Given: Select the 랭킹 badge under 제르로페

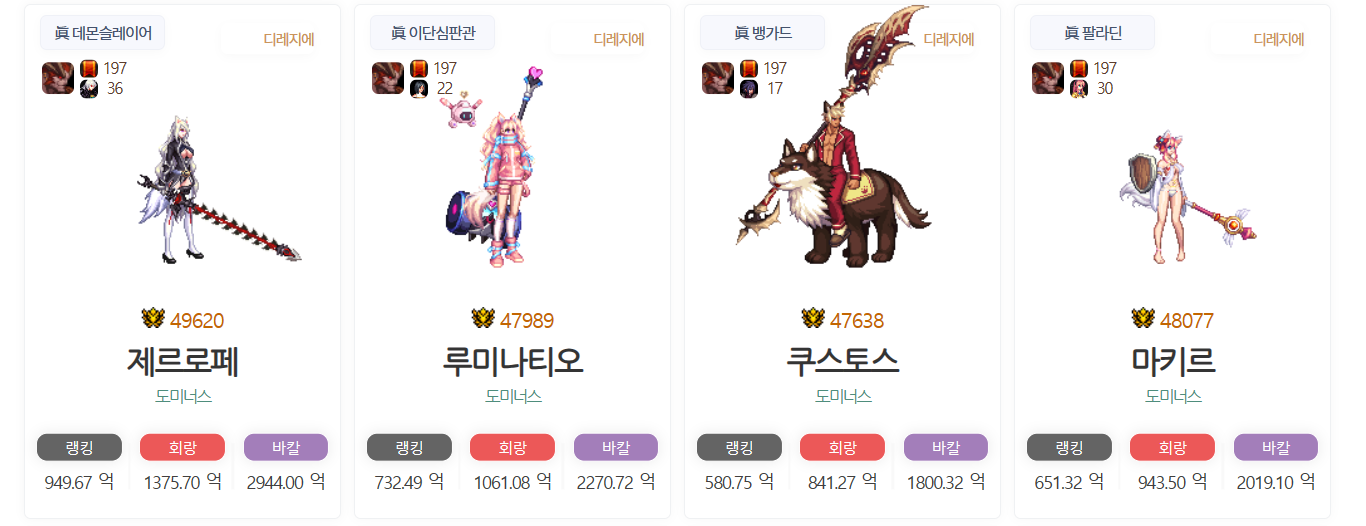Looking at the screenshot, I should (79, 447).
